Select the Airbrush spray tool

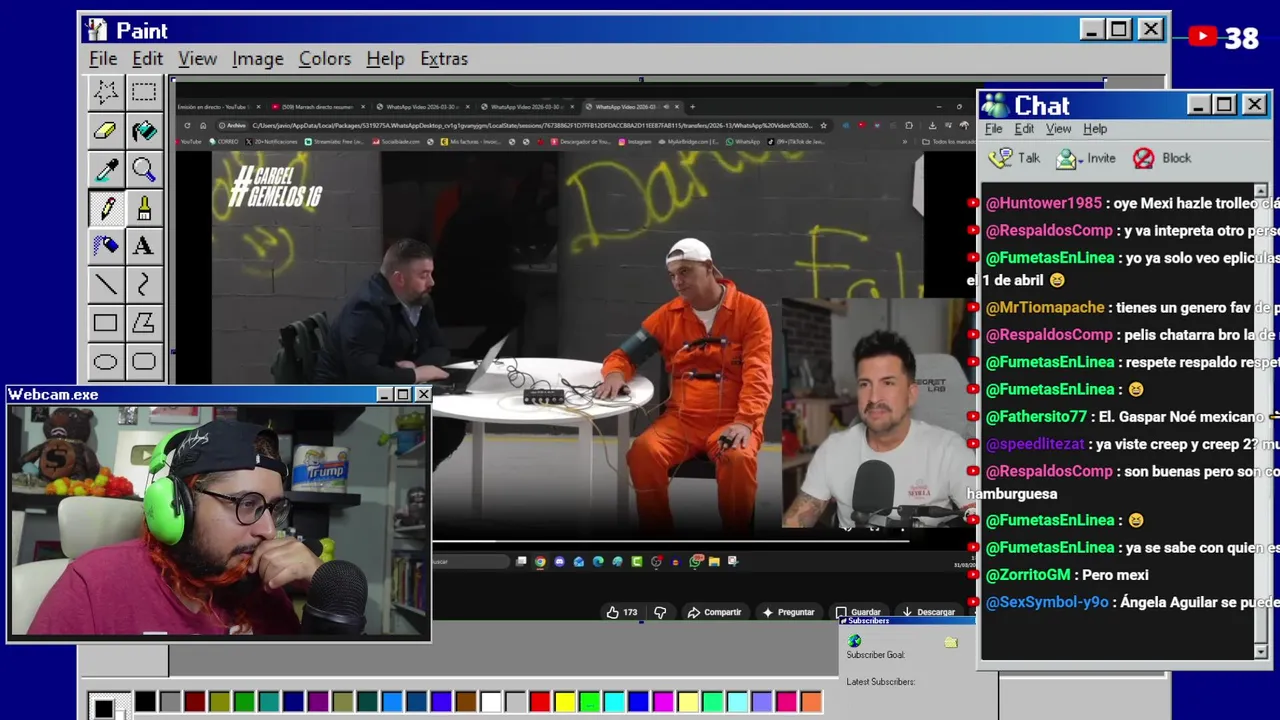pyautogui.click(x=105, y=246)
